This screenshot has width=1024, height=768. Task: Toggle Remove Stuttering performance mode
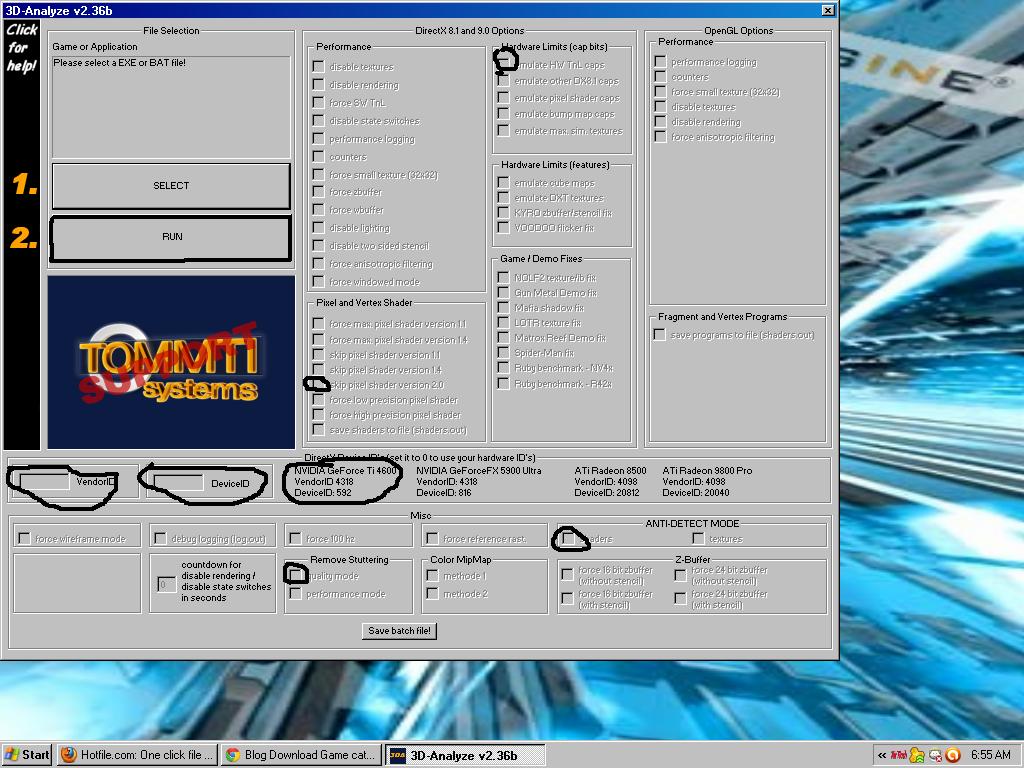tap(296, 594)
